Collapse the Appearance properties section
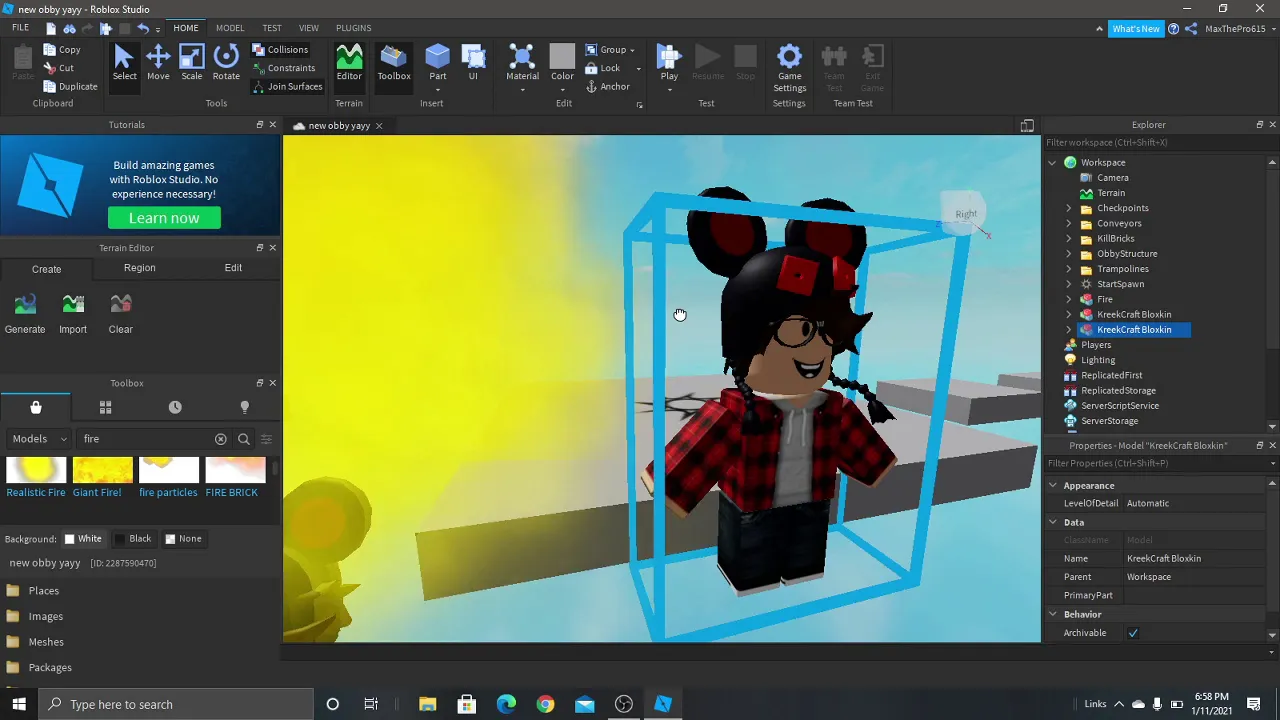The height and width of the screenshot is (720, 1280). coord(1053,485)
